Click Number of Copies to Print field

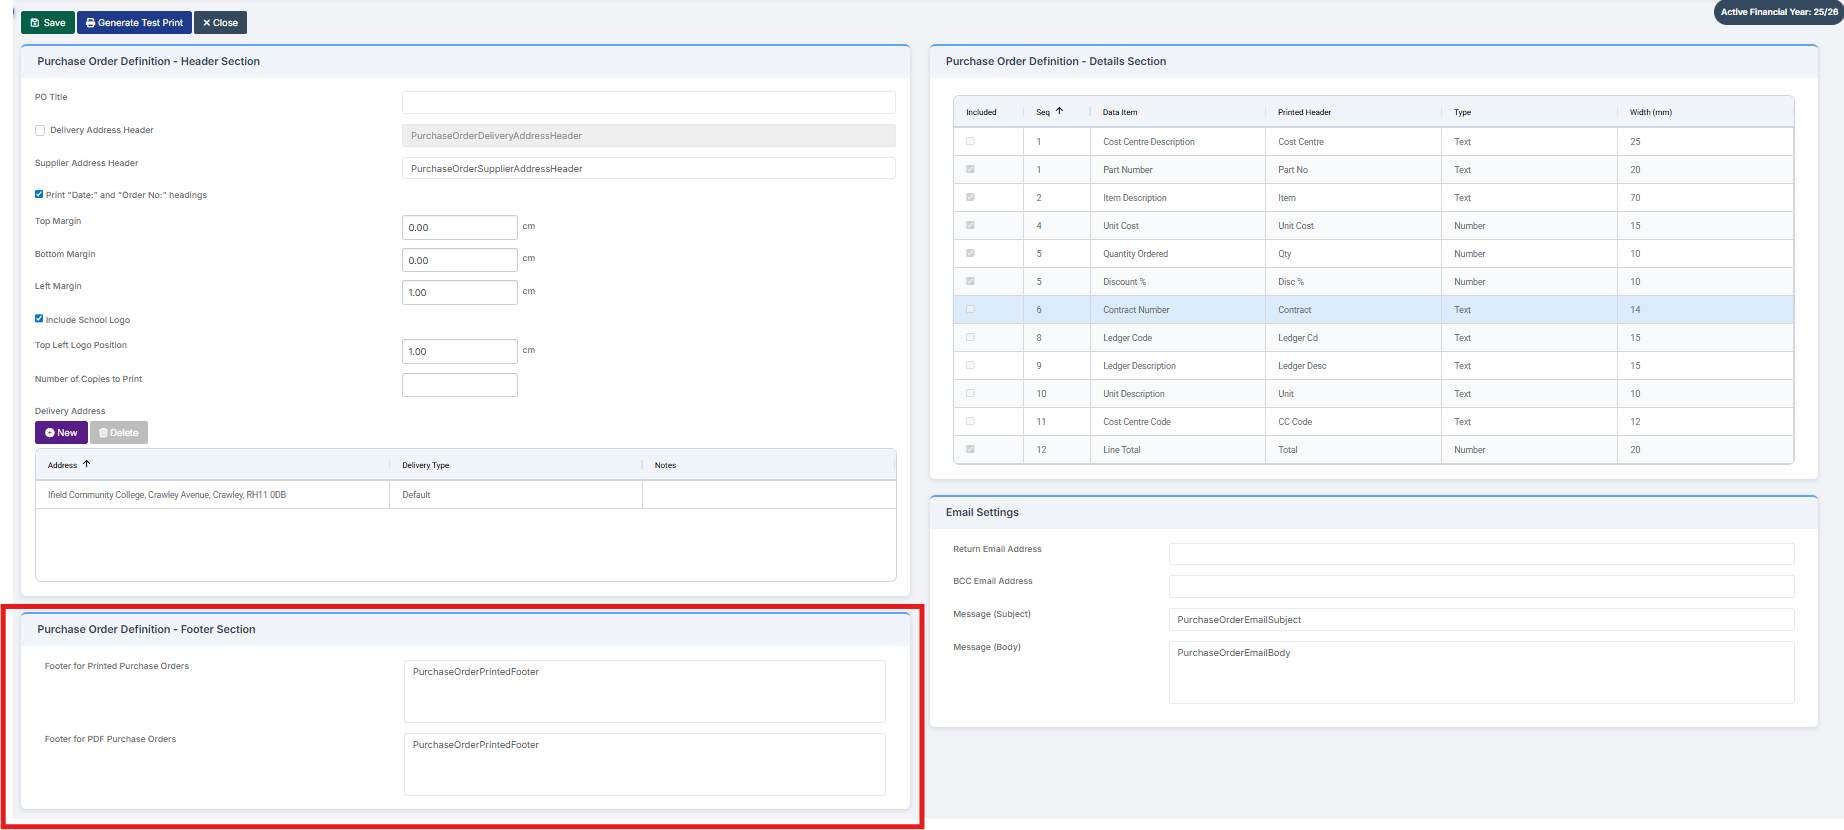459,385
